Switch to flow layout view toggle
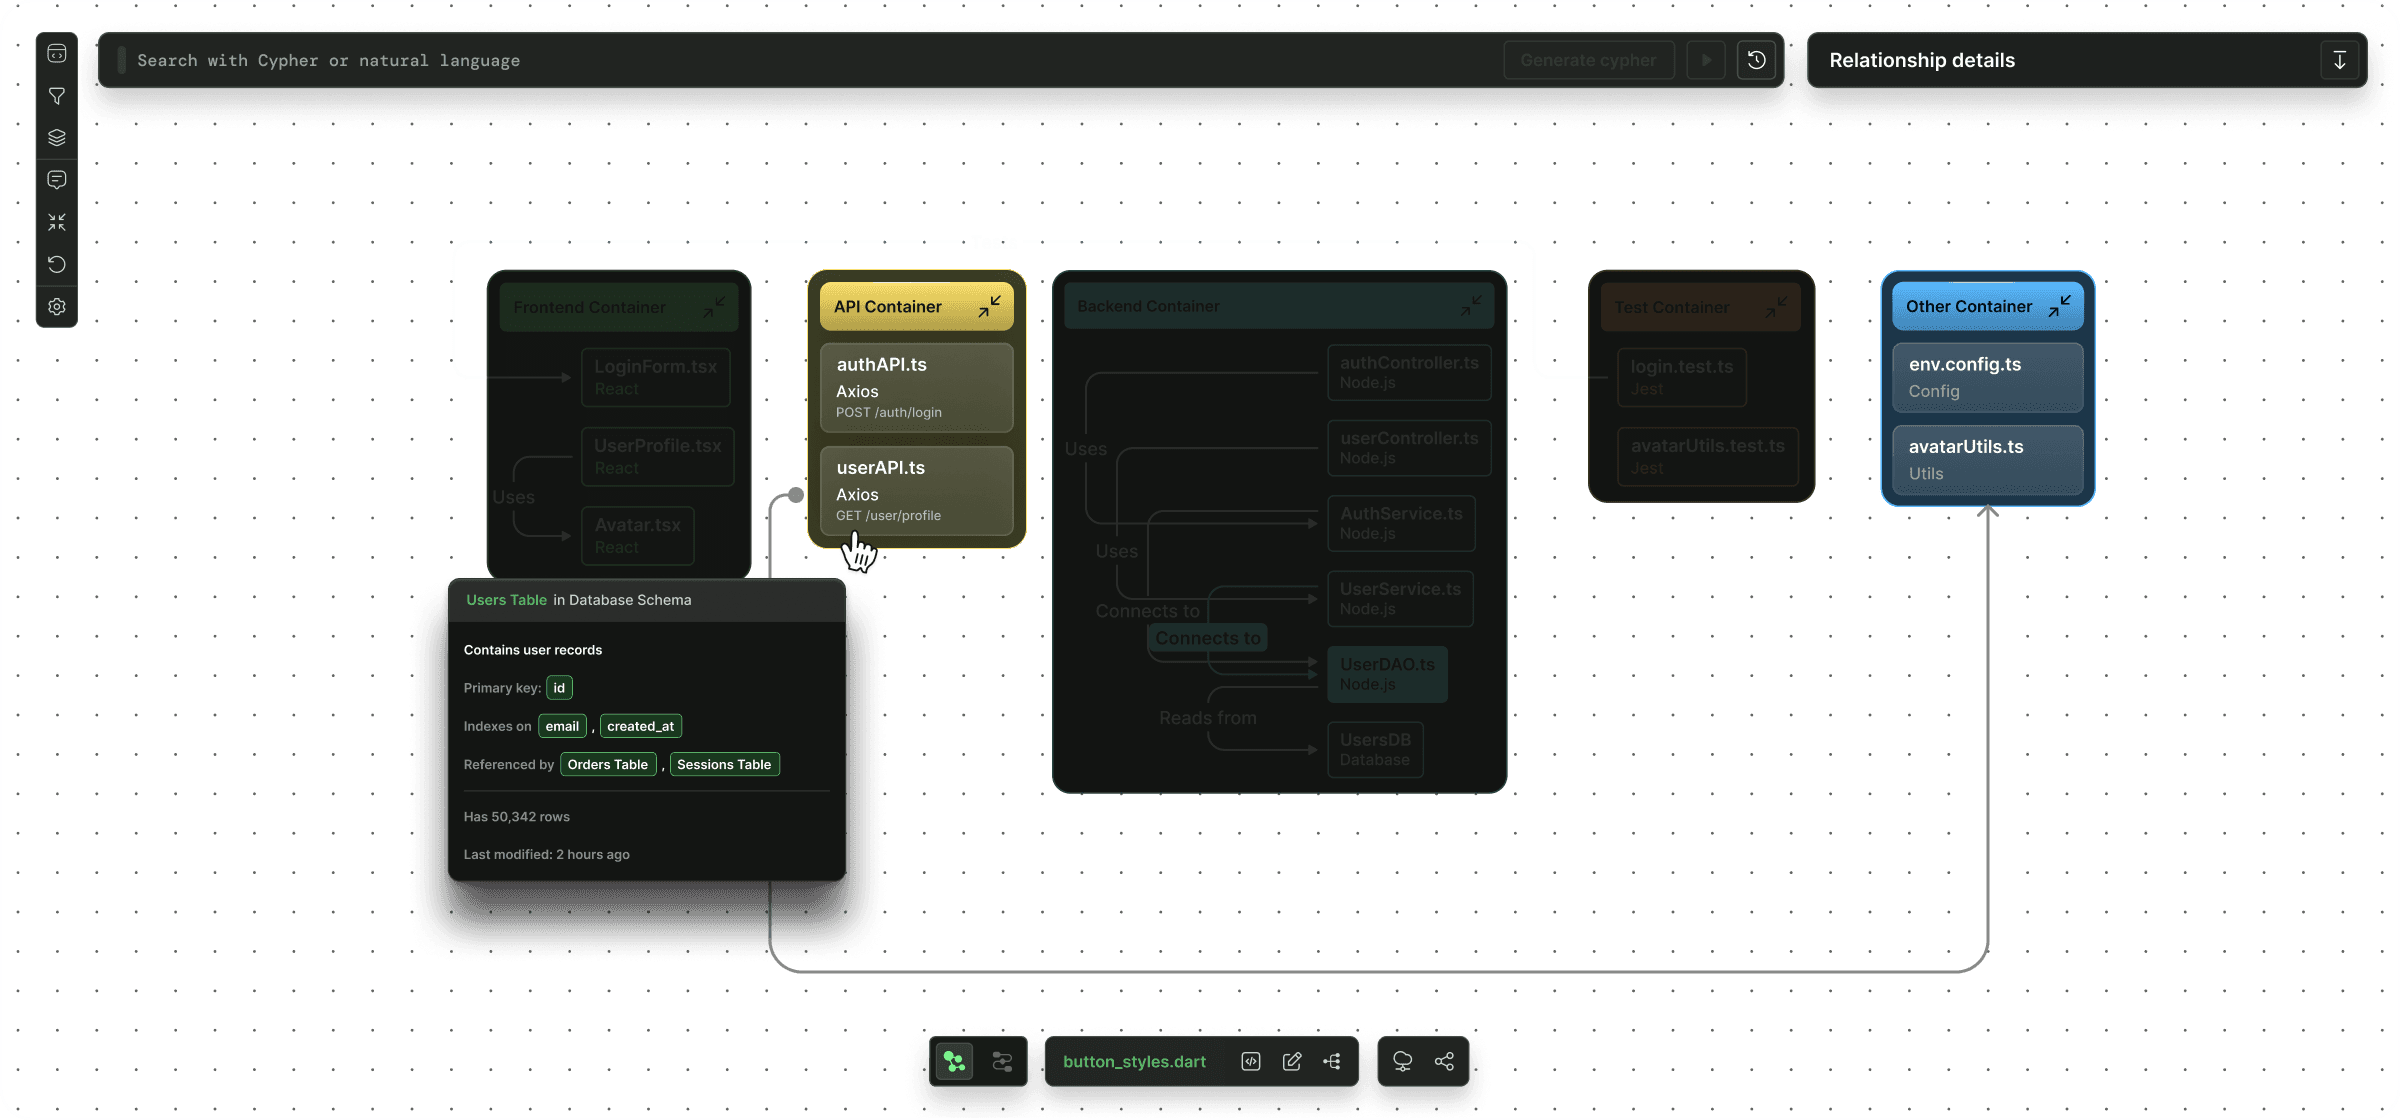The height and width of the screenshot is (1120, 2400). tap(1002, 1062)
